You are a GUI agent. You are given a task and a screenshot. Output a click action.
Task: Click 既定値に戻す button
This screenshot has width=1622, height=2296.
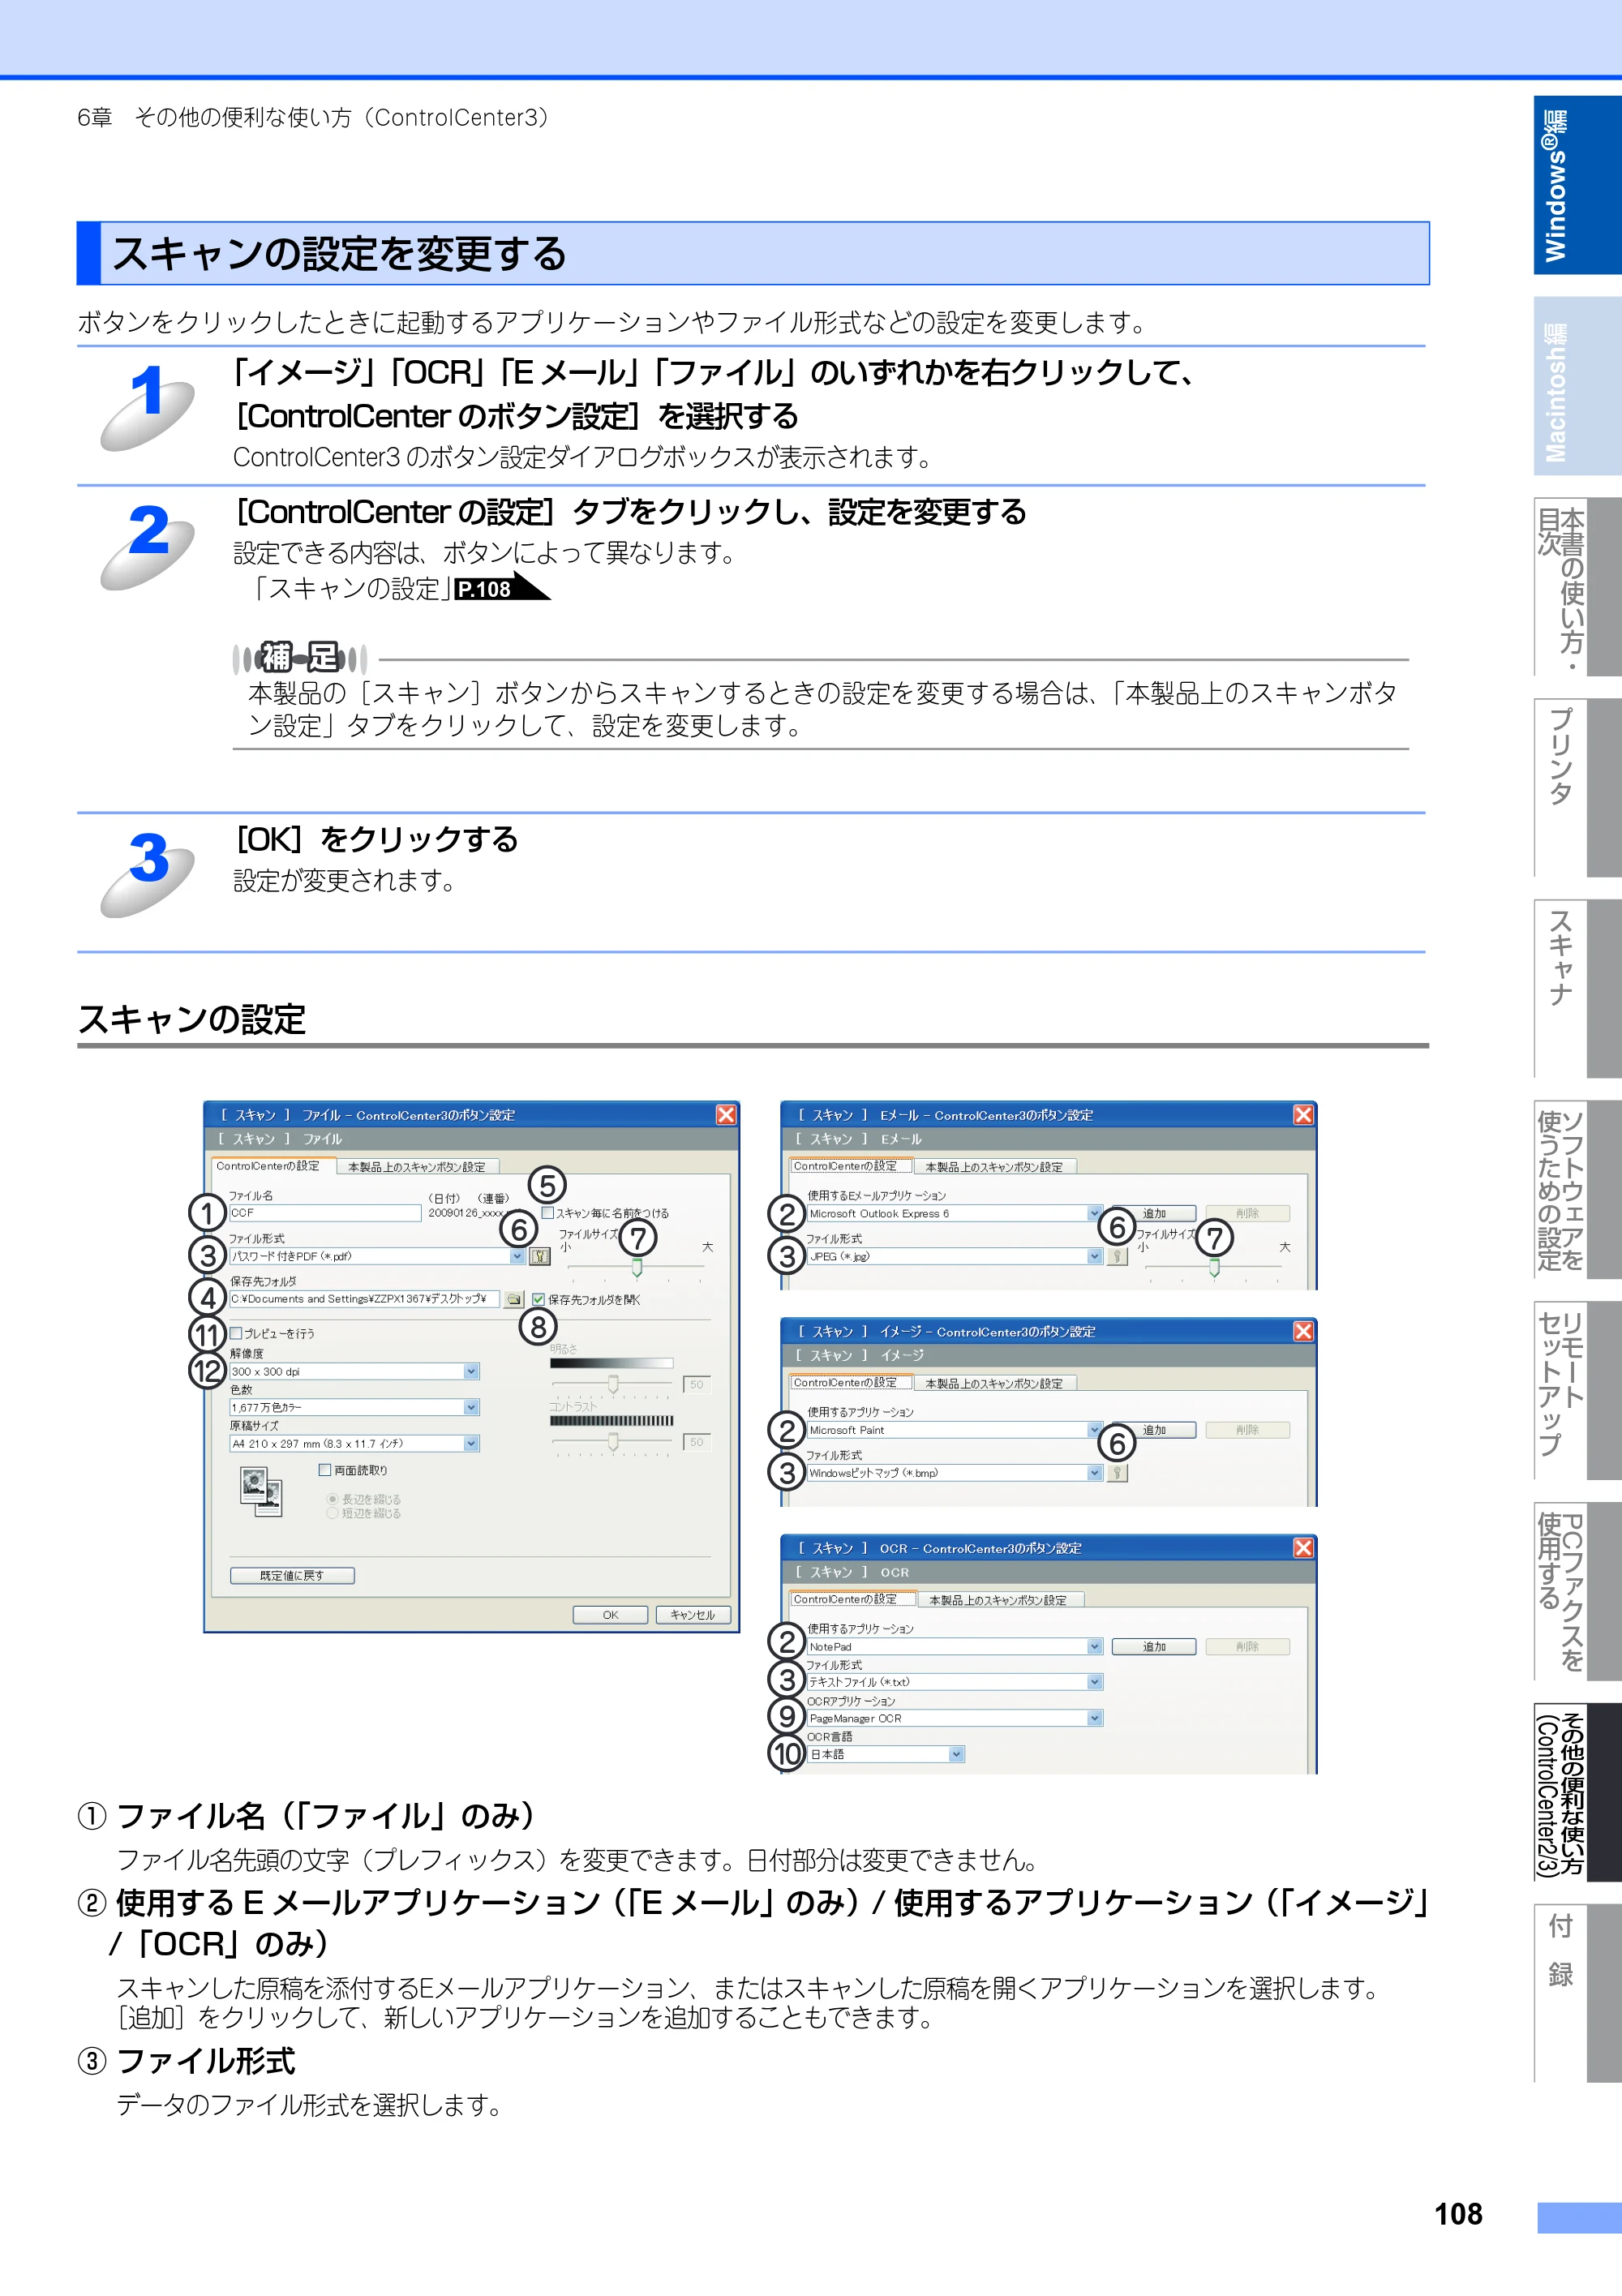[292, 1575]
